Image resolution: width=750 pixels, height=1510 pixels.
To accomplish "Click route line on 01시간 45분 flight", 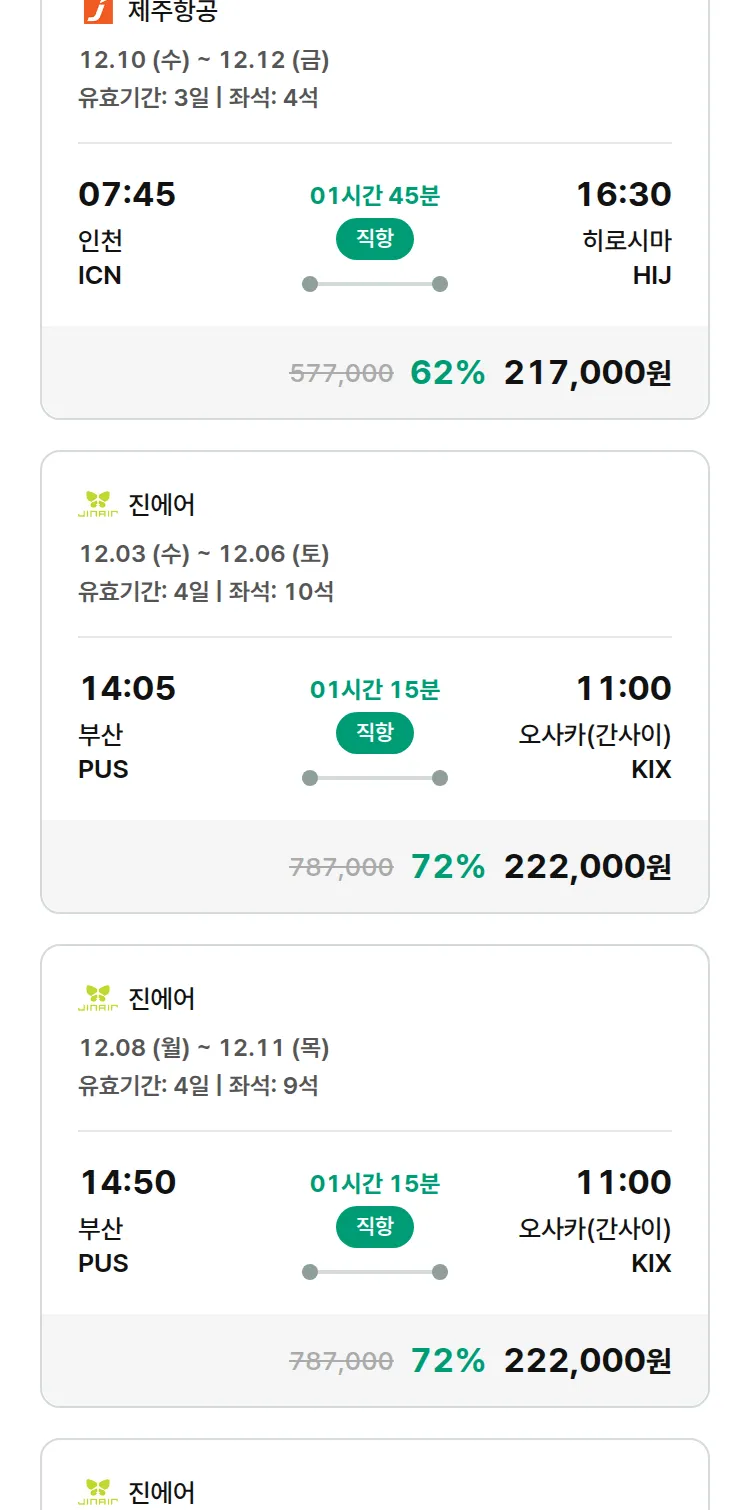I will point(374,284).
